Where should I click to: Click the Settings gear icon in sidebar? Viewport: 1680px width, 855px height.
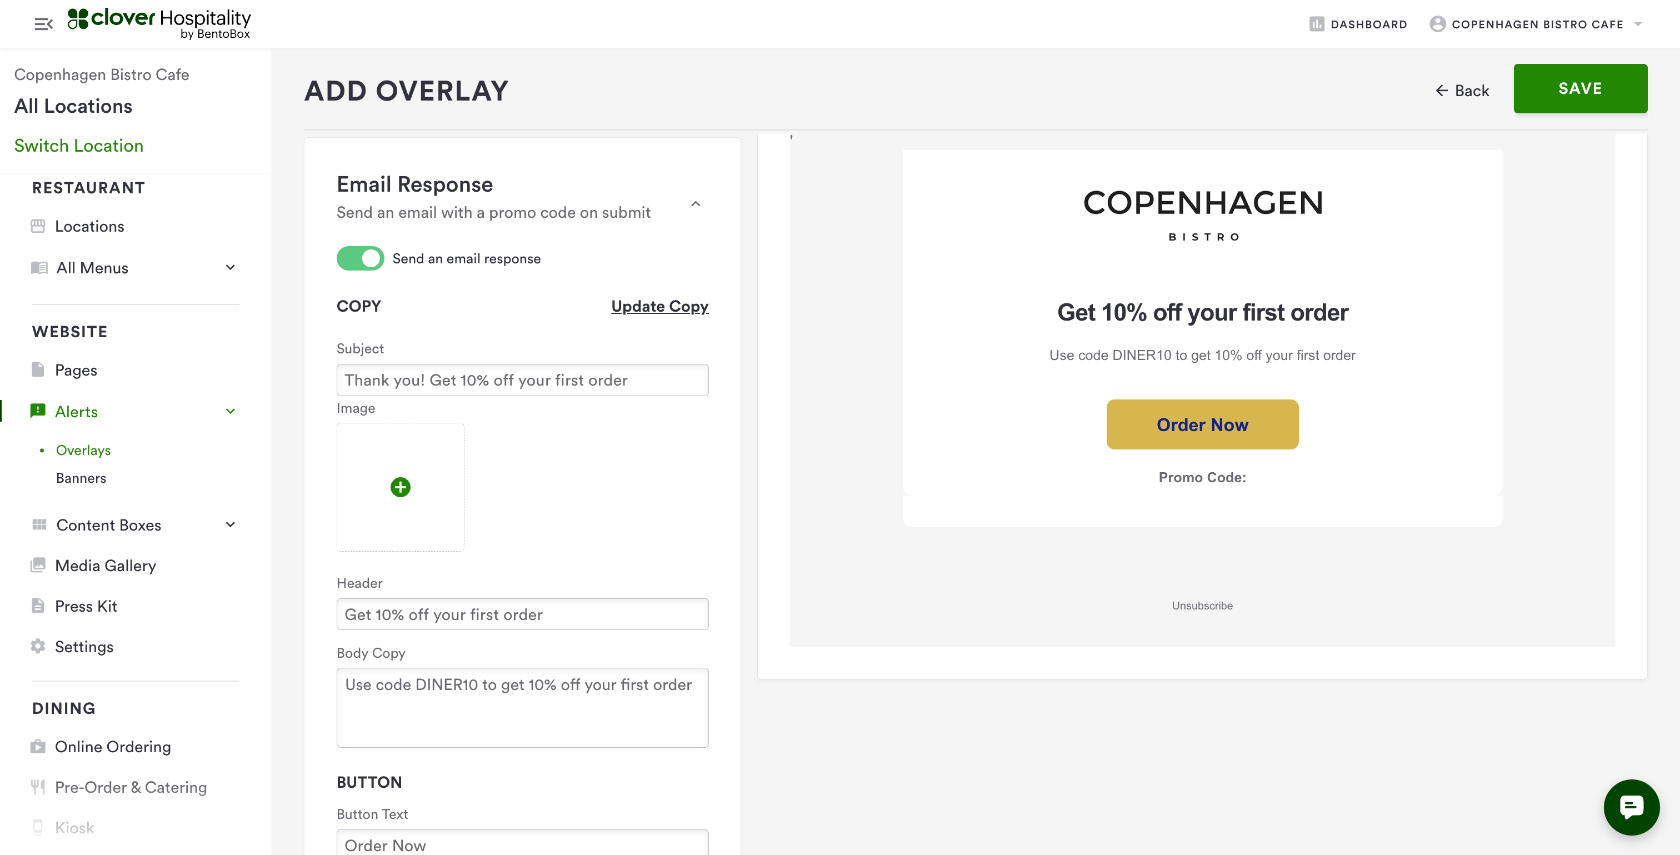38,646
